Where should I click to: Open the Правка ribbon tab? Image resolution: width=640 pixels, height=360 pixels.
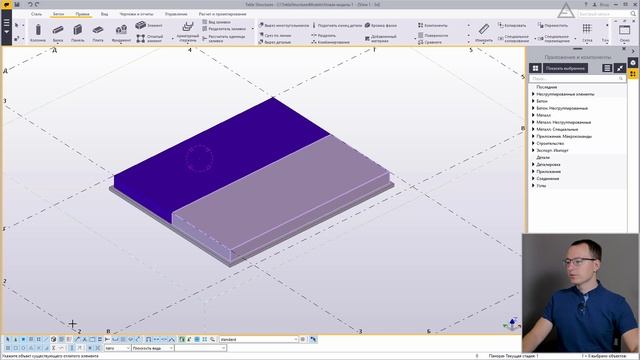click(x=82, y=14)
